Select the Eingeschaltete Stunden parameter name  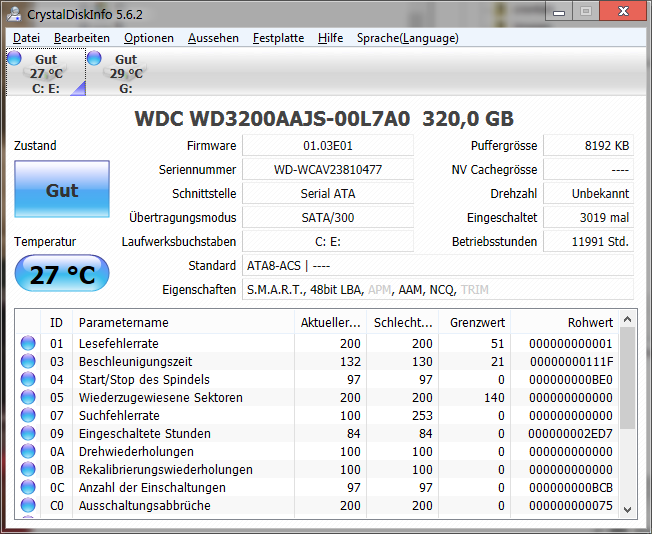click(145, 433)
